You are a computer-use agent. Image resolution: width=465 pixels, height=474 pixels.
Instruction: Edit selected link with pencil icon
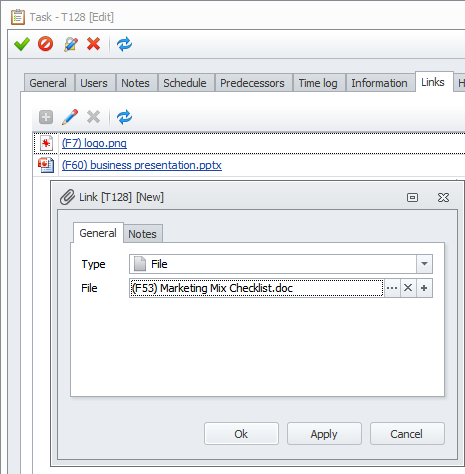(x=70, y=117)
